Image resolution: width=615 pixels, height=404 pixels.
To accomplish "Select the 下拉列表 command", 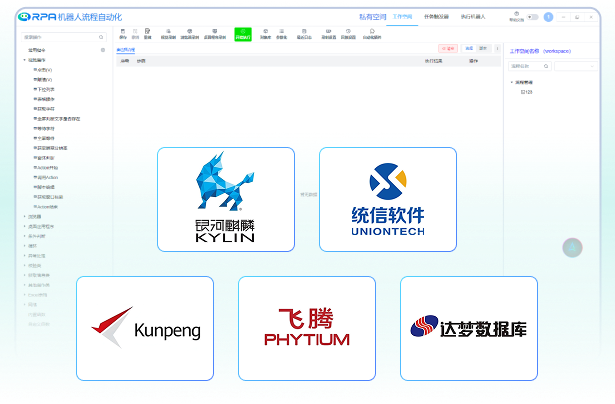I will [44, 89].
